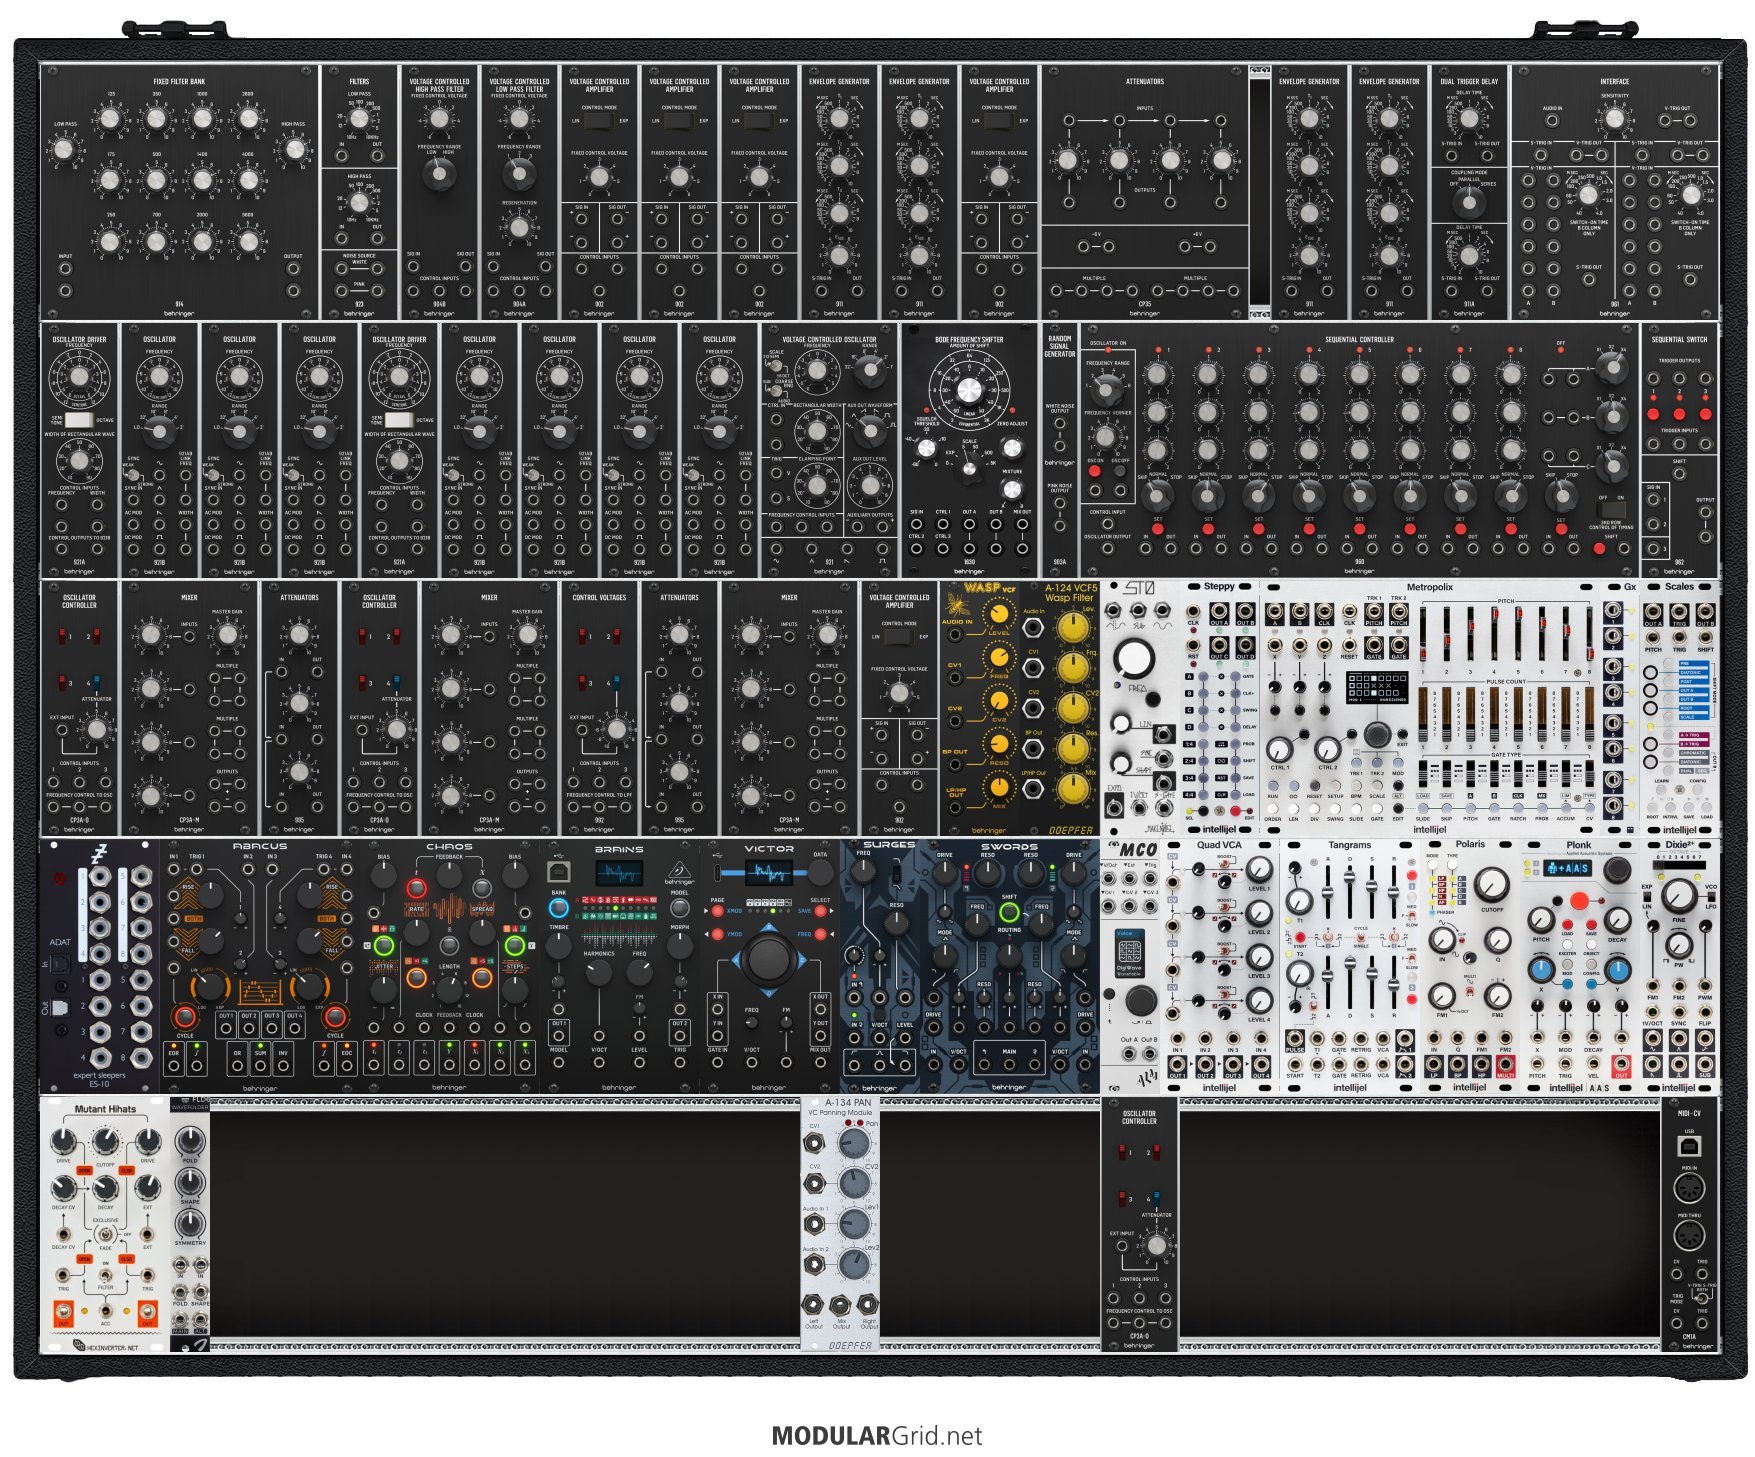Toggle the MULTI mode switch on Polaris
The image size is (1755, 1457).
pos(1470,992)
